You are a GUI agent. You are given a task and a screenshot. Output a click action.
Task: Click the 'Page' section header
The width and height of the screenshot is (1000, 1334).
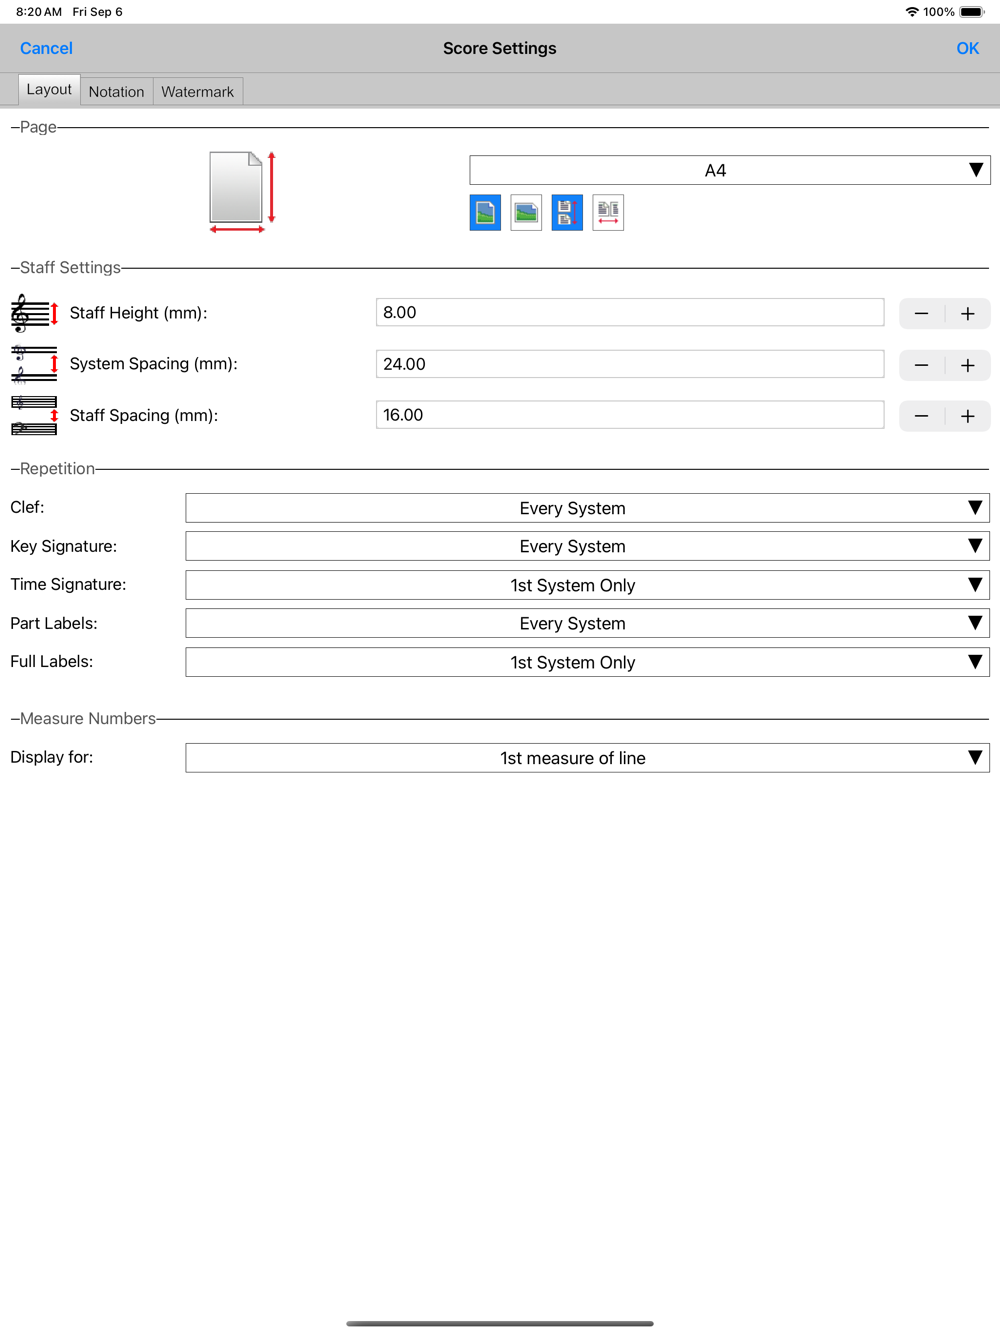click(x=38, y=127)
